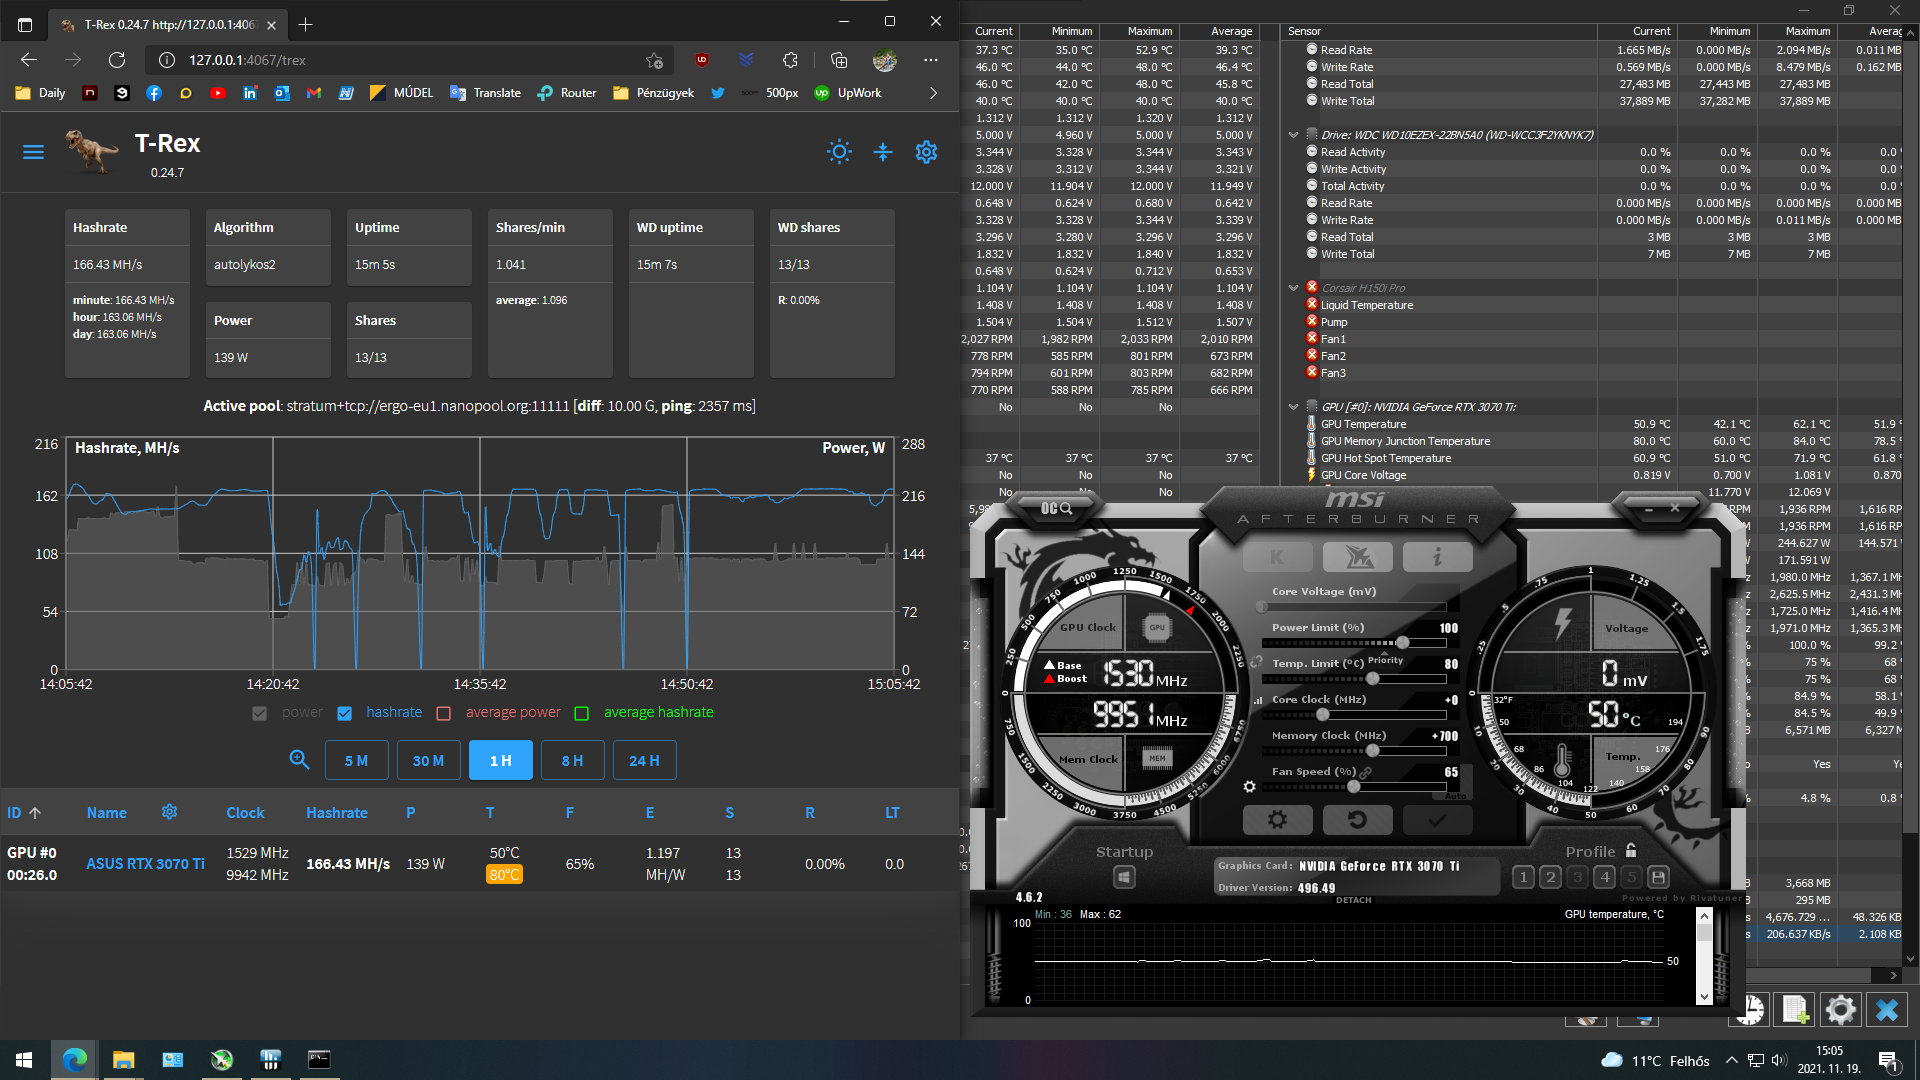Click the T-Rex compact view icon
Image resolution: width=1920 pixels, height=1080 pixels.
point(882,152)
